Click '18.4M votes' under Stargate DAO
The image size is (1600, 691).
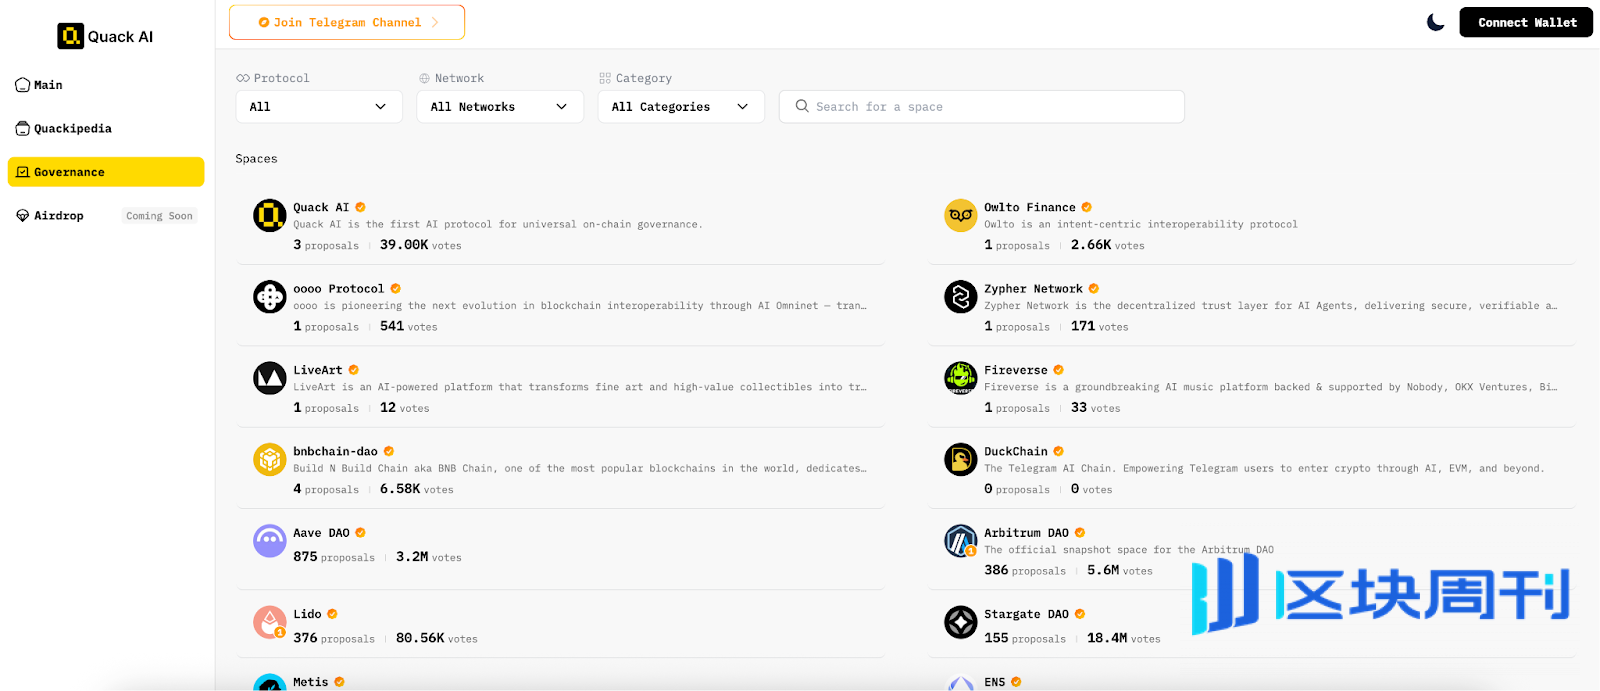pyautogui.click(x=1124, y=638)
